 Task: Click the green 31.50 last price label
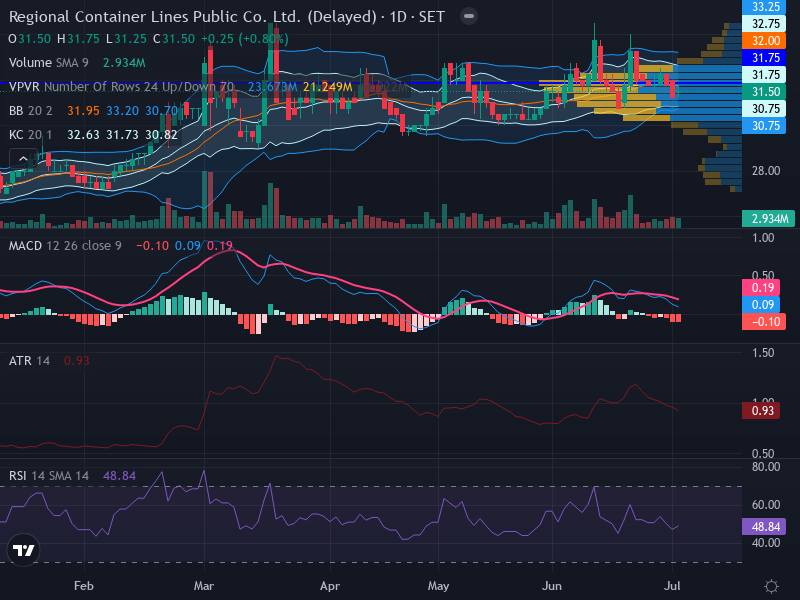click(764, 92)
